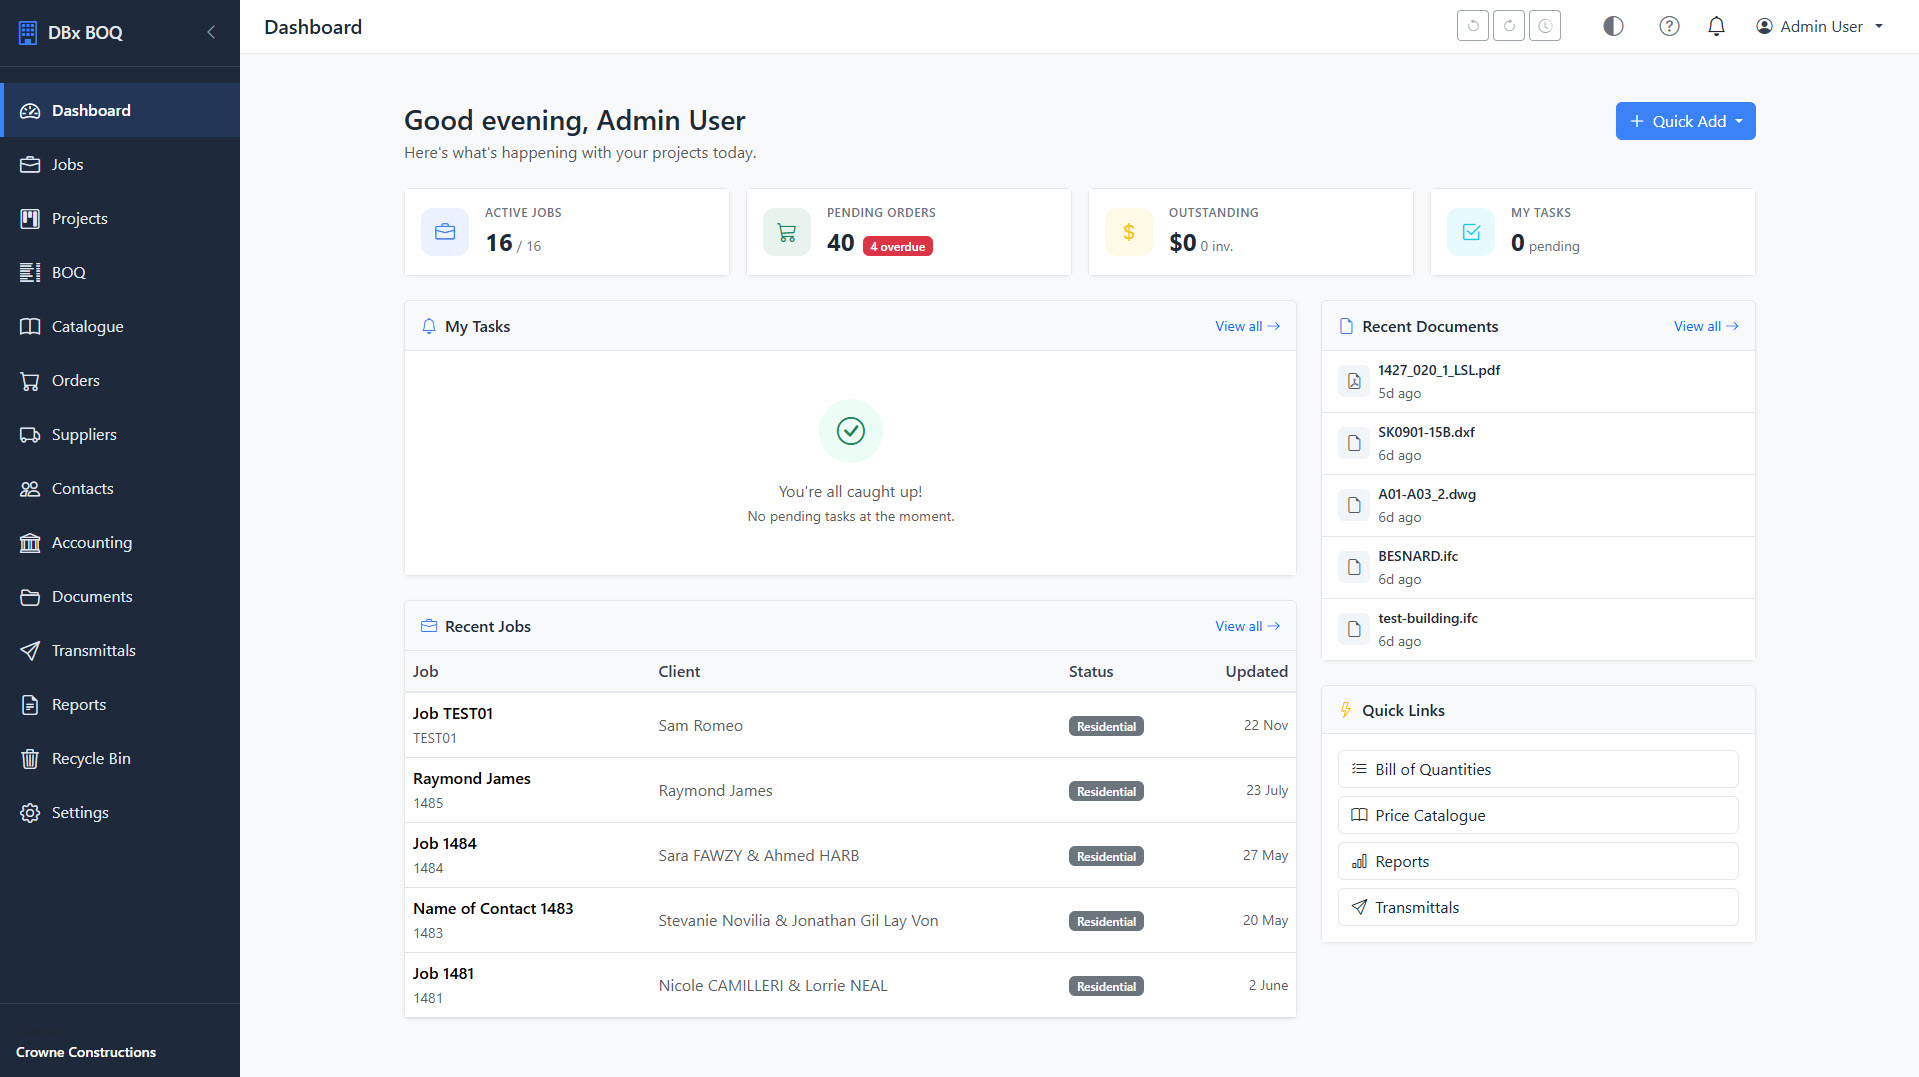Open the history clock dropdown button

[1544, 25]
